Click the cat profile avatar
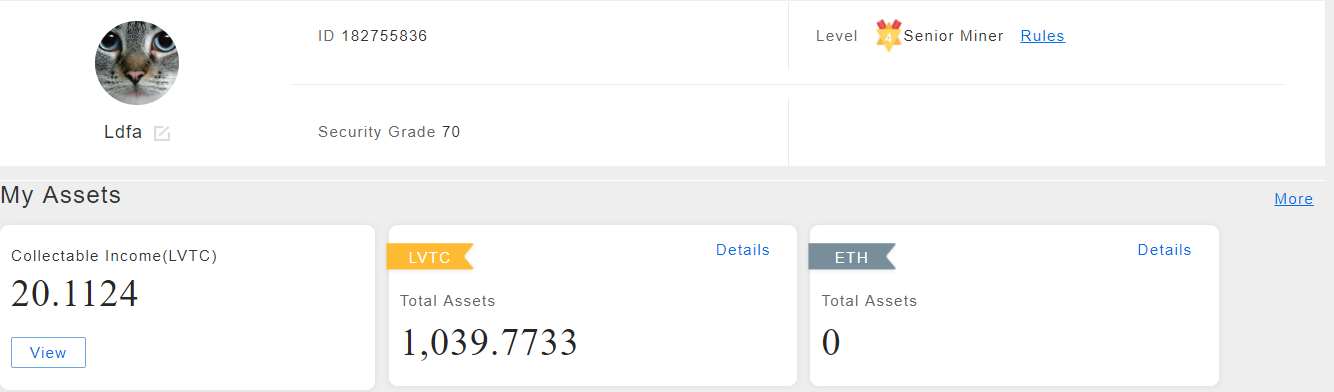 coord(137,63)
